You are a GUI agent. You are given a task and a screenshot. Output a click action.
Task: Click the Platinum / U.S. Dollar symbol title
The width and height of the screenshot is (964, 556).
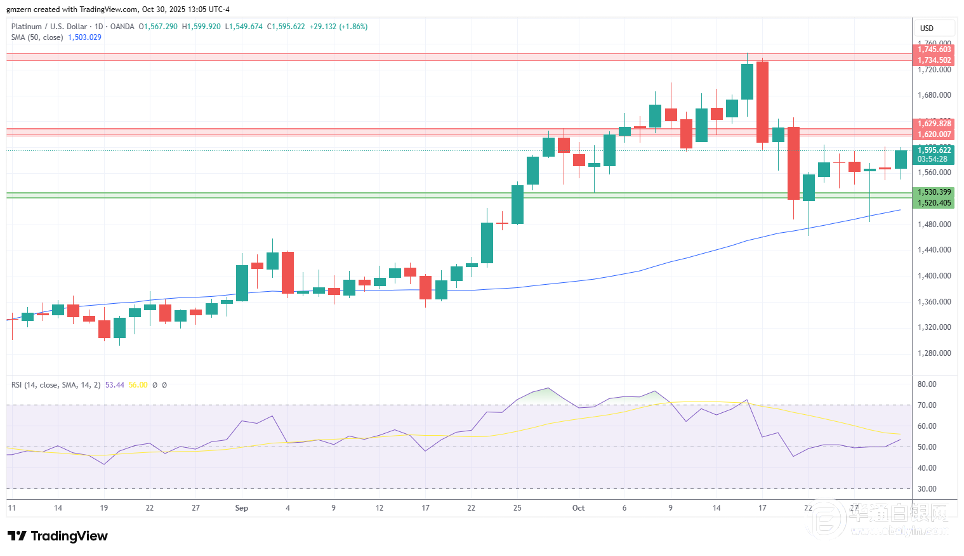(50, 26)
